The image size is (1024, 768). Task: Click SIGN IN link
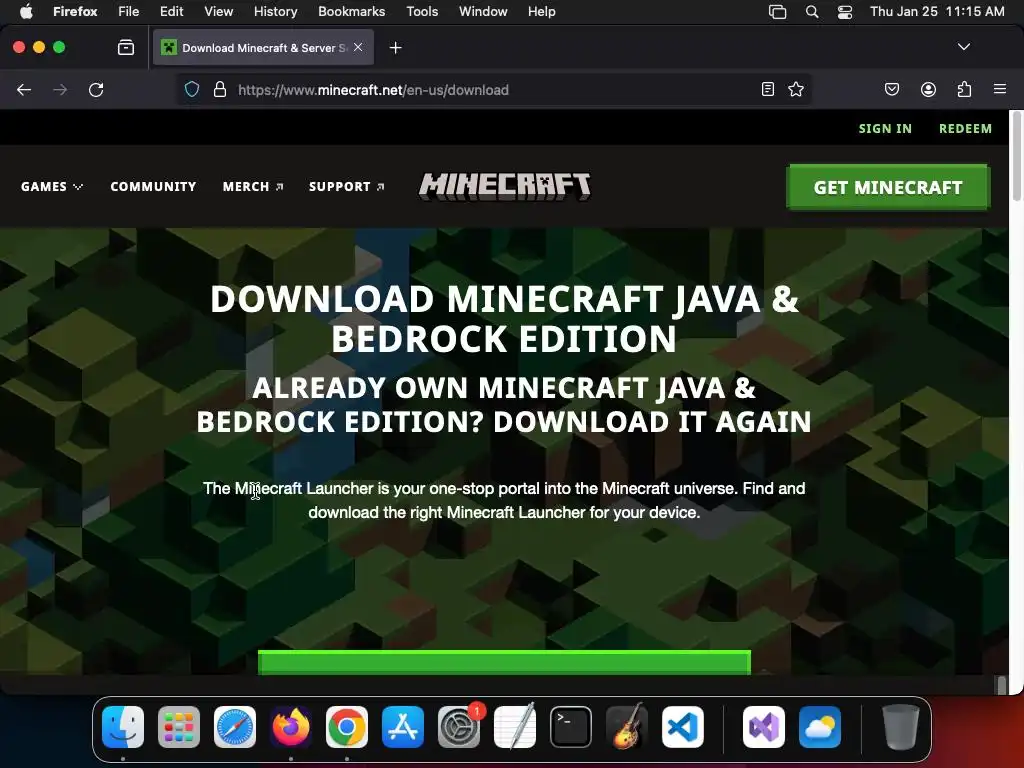(x=885, y=129)
